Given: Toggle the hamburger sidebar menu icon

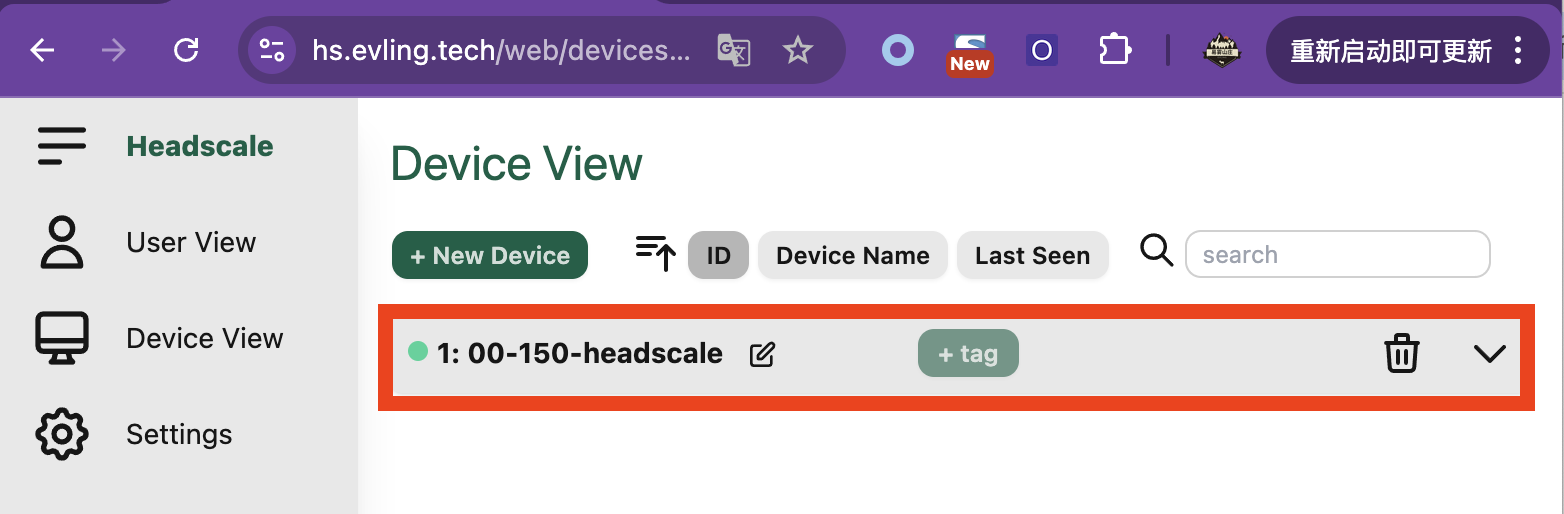Looking at the screenshot, I should 62,146.
